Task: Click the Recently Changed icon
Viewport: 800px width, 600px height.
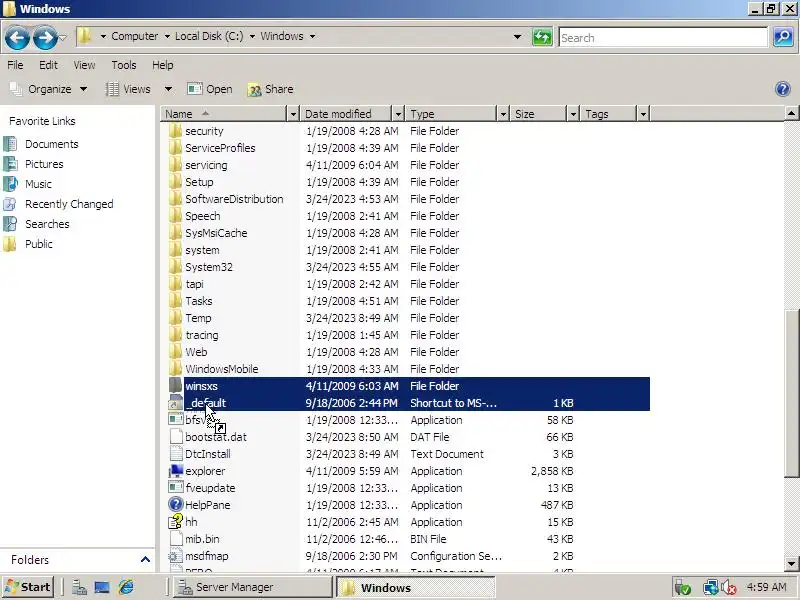Action: click(x=10, y=204)
